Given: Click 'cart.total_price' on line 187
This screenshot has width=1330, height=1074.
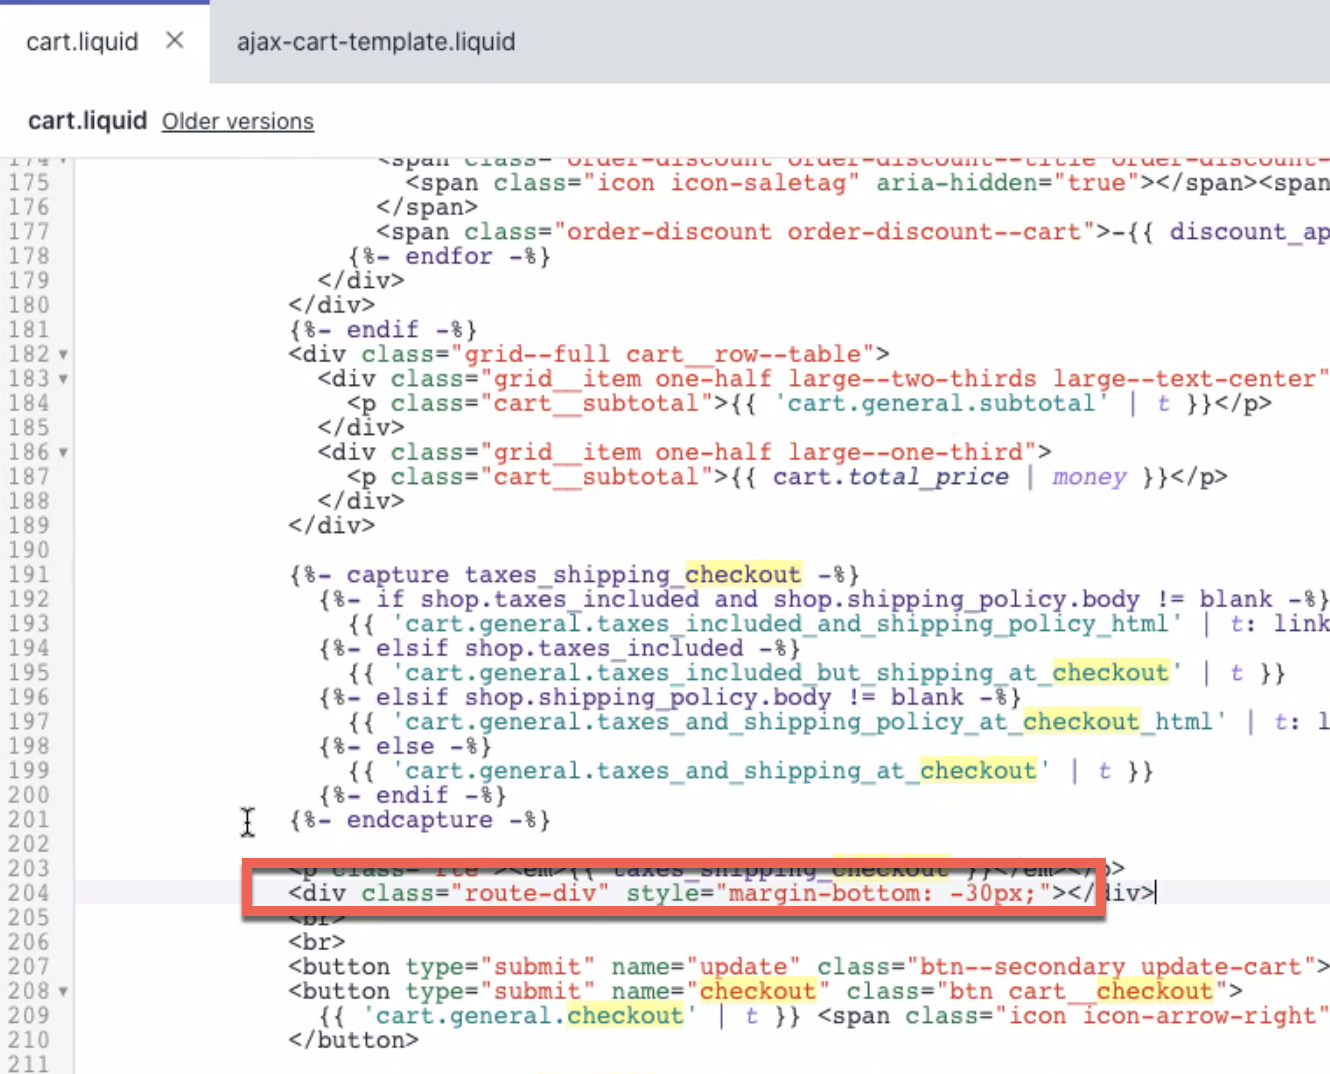Looking at the screenshot, I should pyautogui.click(x=890, y=477).
